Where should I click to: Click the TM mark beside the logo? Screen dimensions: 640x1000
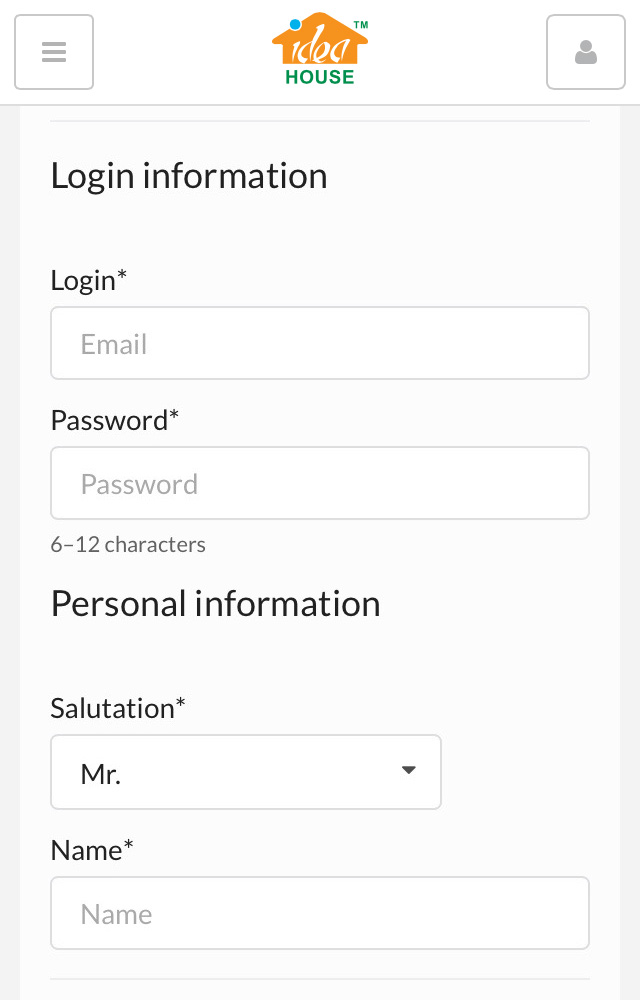(x=361, y=25)
